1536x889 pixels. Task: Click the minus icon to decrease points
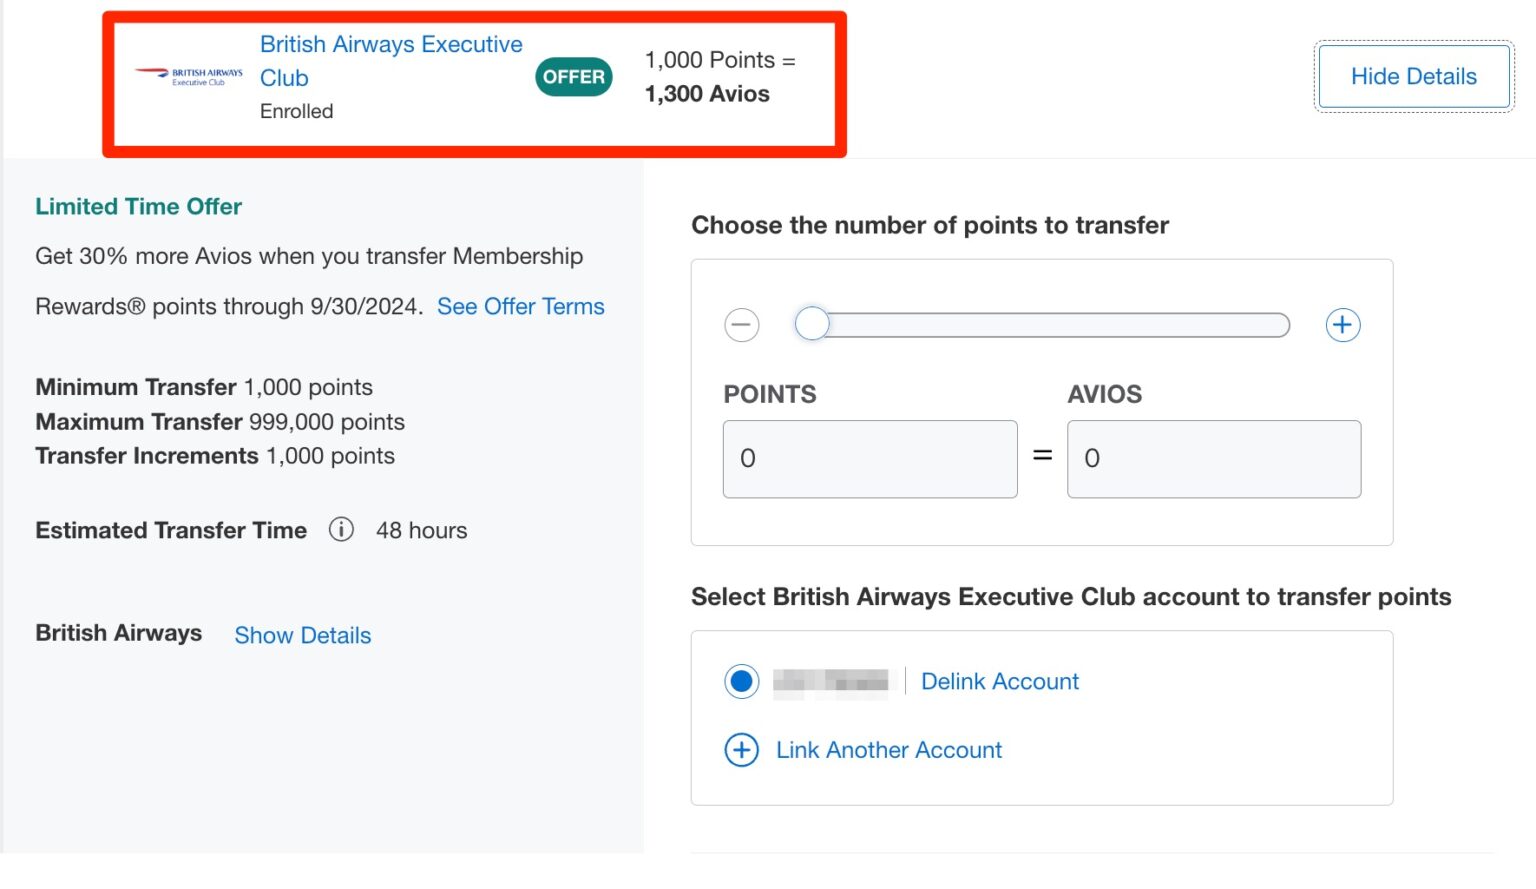741,324
